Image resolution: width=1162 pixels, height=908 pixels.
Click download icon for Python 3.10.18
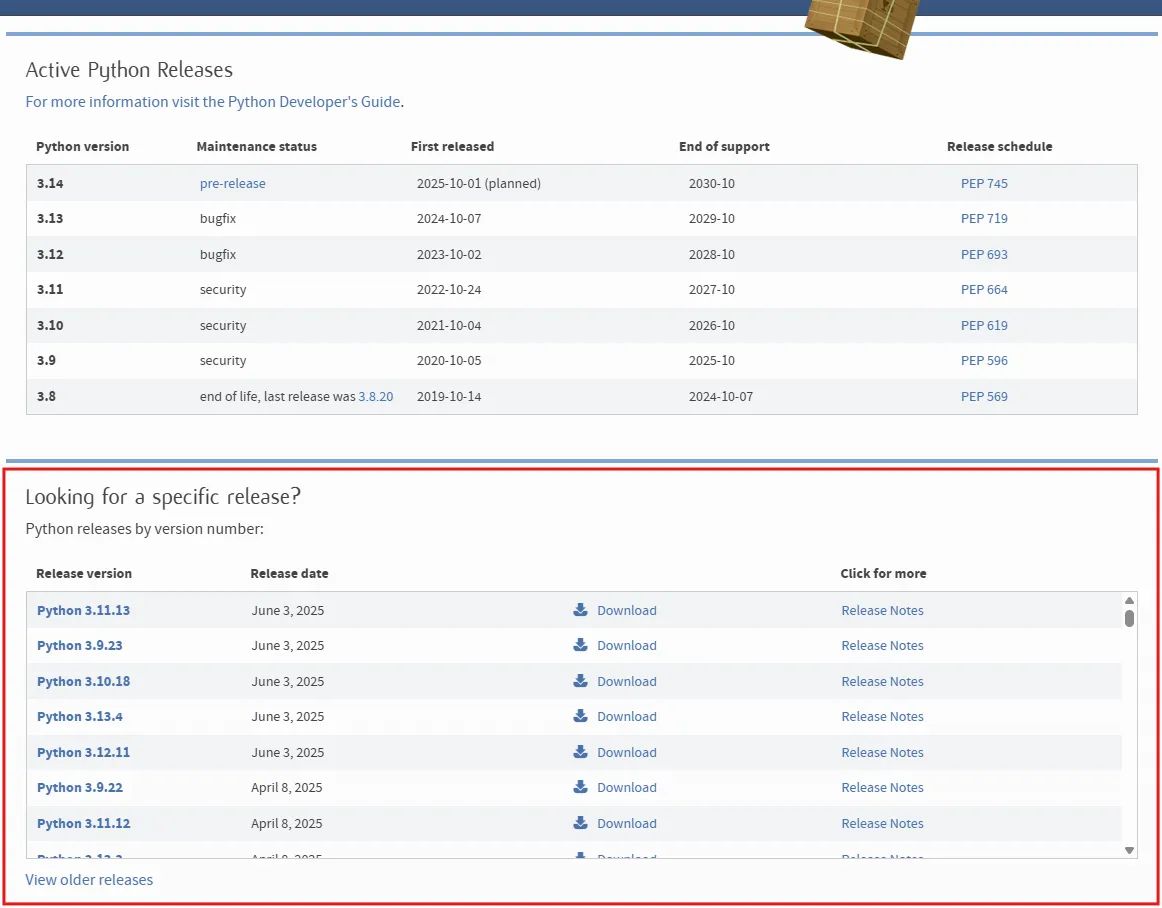tap(580, 680)
